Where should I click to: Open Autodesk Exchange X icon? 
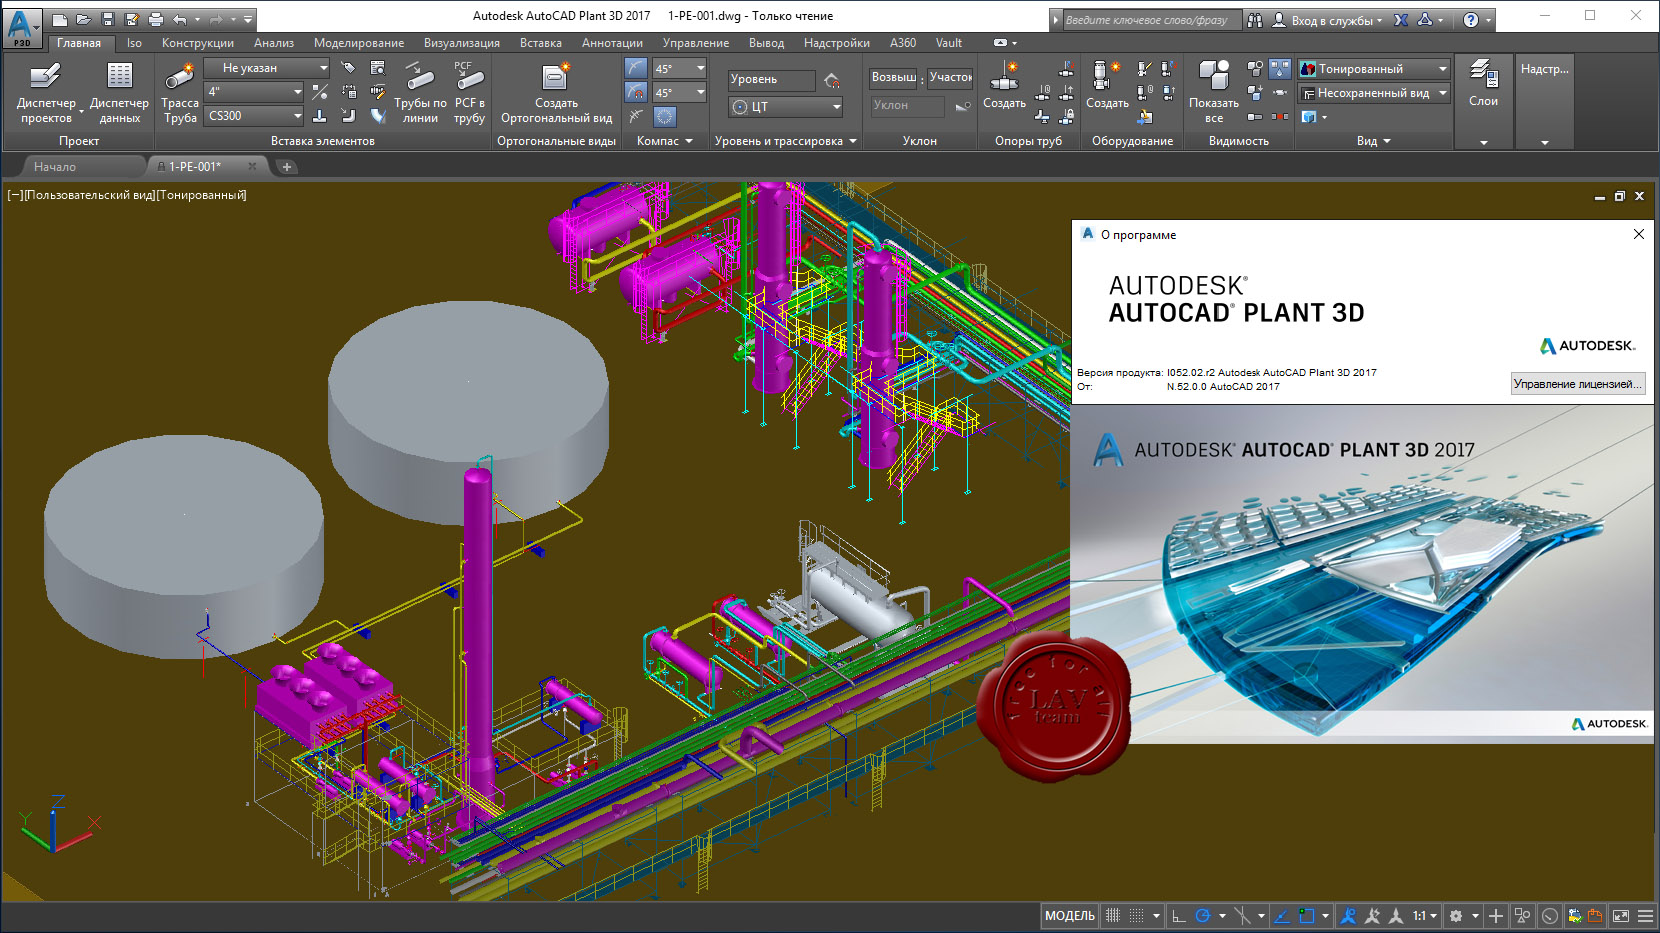tap(1401, 20)
